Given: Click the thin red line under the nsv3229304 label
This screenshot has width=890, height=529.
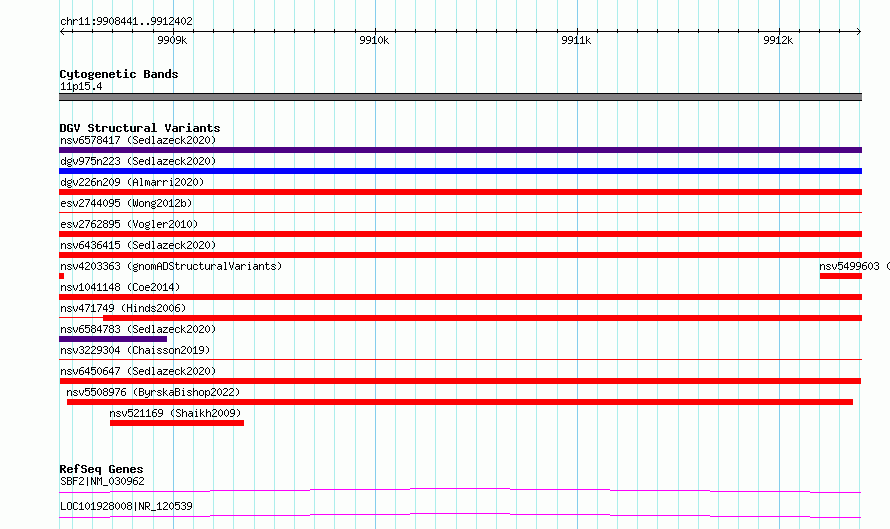Looking at the screenshot, I should click(x=460, y=359).
